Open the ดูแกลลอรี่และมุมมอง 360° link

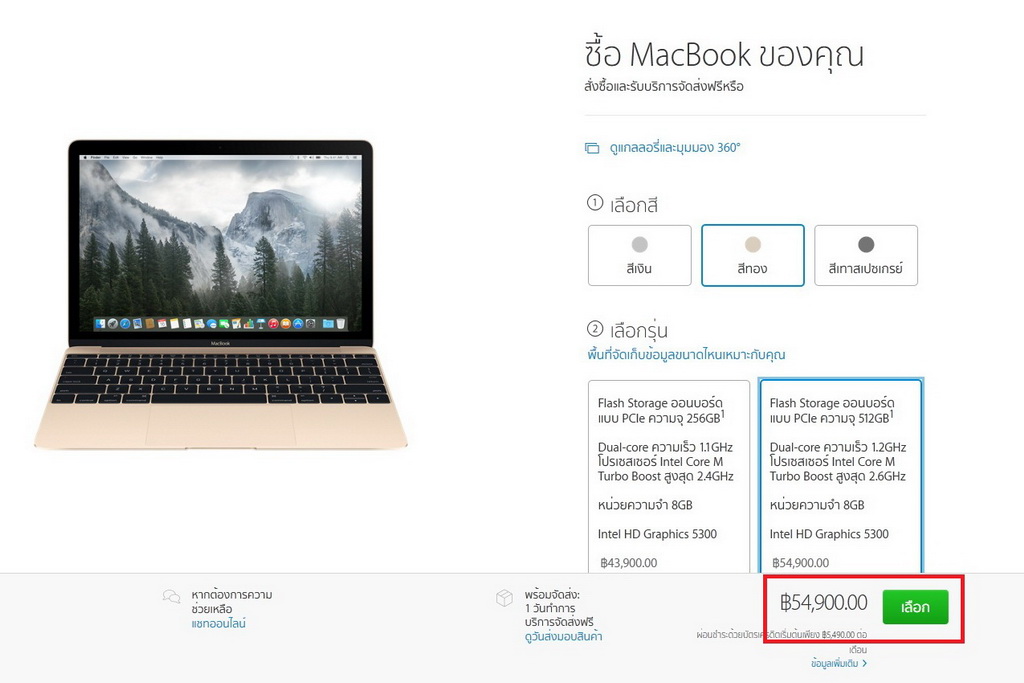675,148
